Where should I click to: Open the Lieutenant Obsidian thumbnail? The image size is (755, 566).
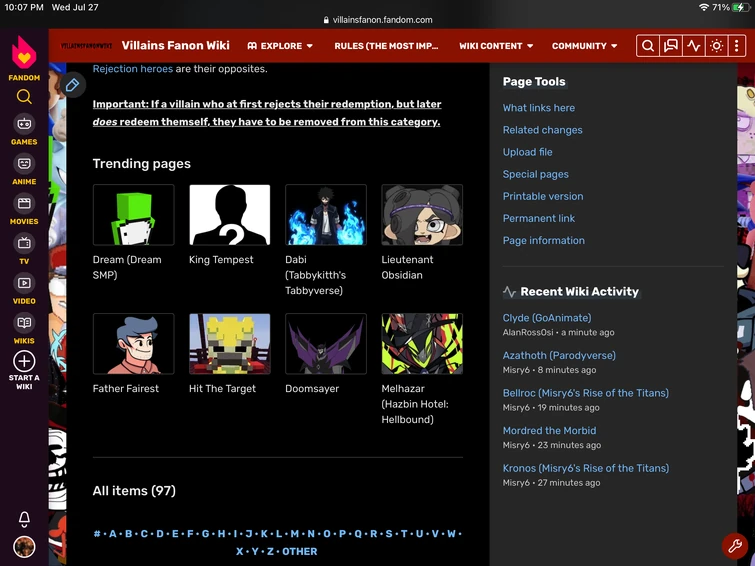[422, 215]
